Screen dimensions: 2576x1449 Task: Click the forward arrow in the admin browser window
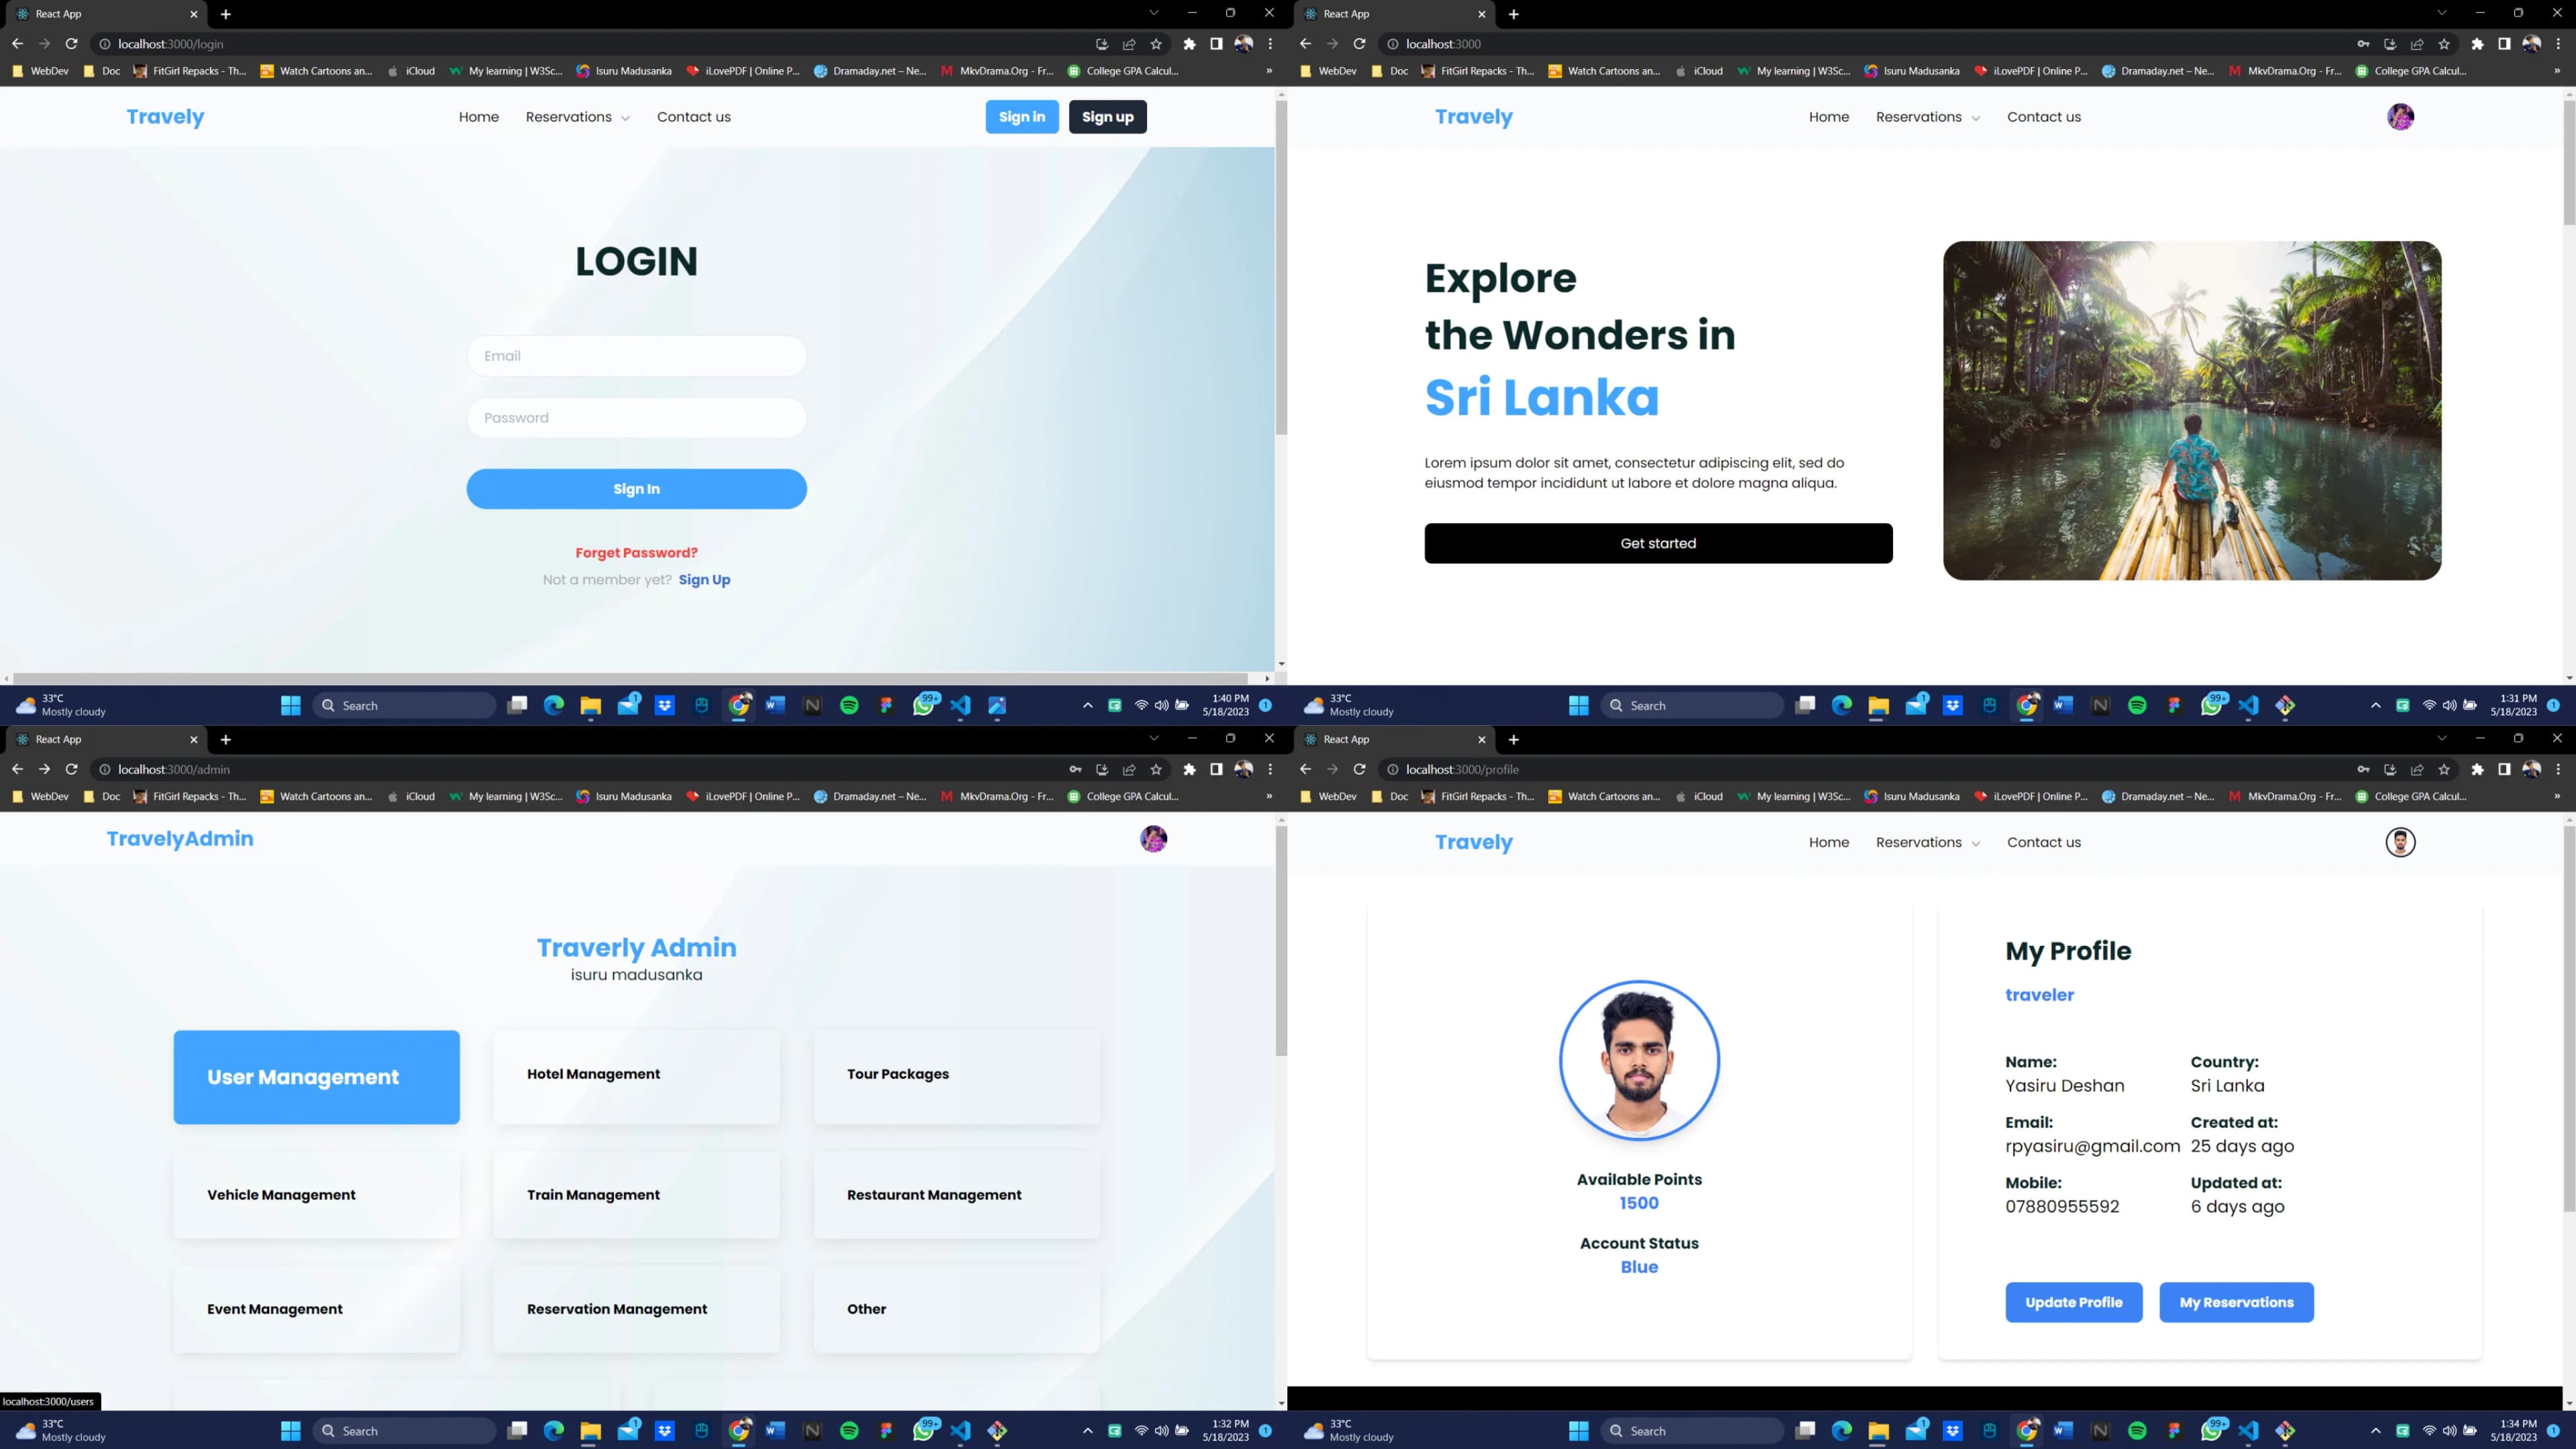[x=44, y=769]
